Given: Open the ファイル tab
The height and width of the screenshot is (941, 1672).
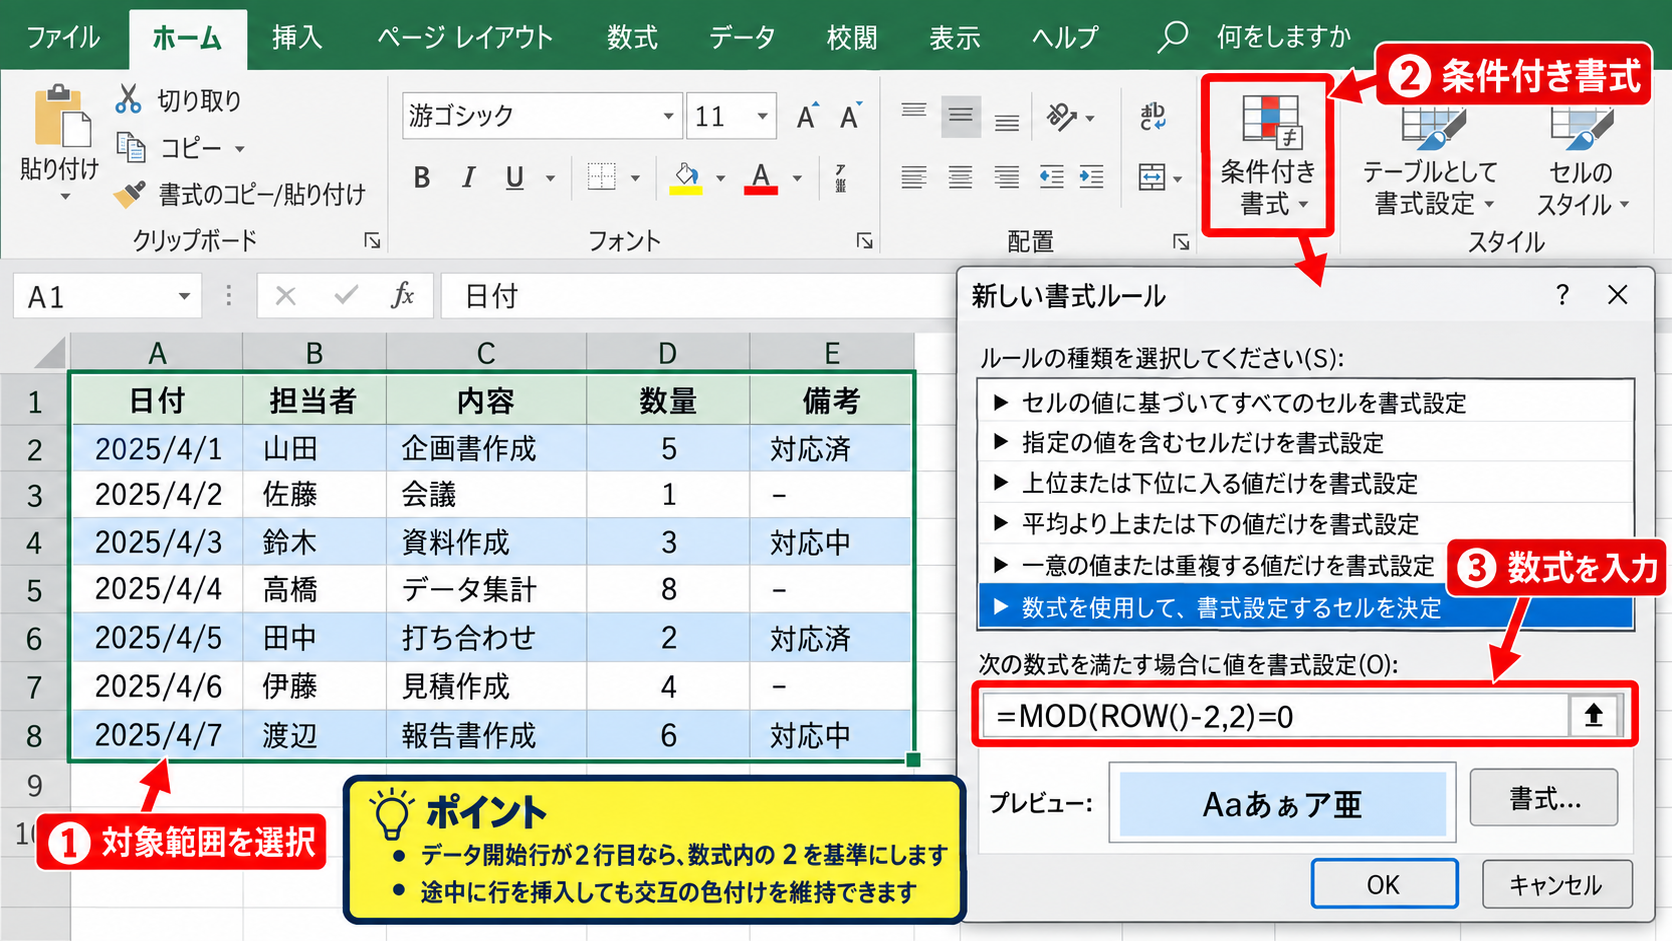Looking at the screenshot, I should (x=63, y=38).
